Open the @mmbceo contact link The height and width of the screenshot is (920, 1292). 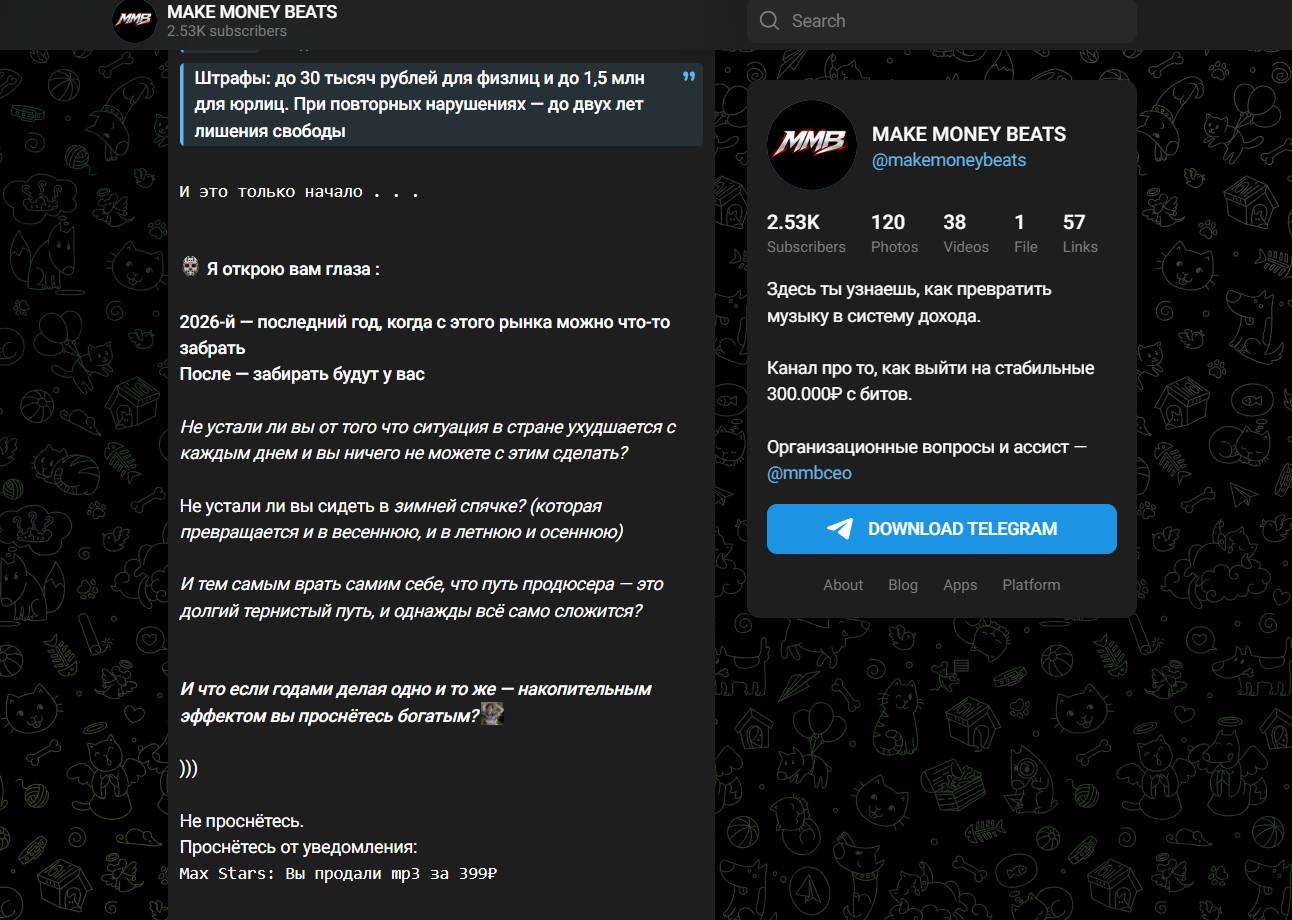click(809, 473)
